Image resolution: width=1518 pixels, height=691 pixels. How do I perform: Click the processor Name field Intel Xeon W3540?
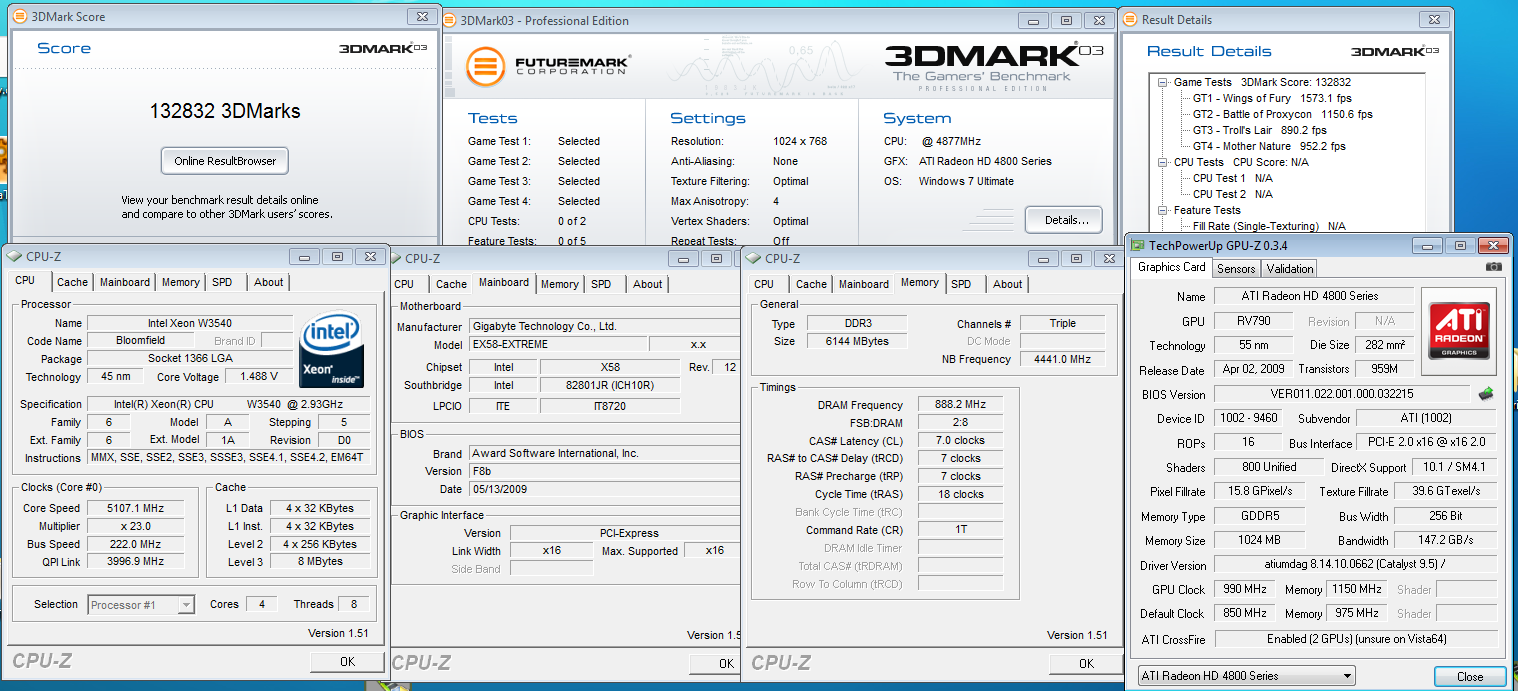(x=190, y=323)
